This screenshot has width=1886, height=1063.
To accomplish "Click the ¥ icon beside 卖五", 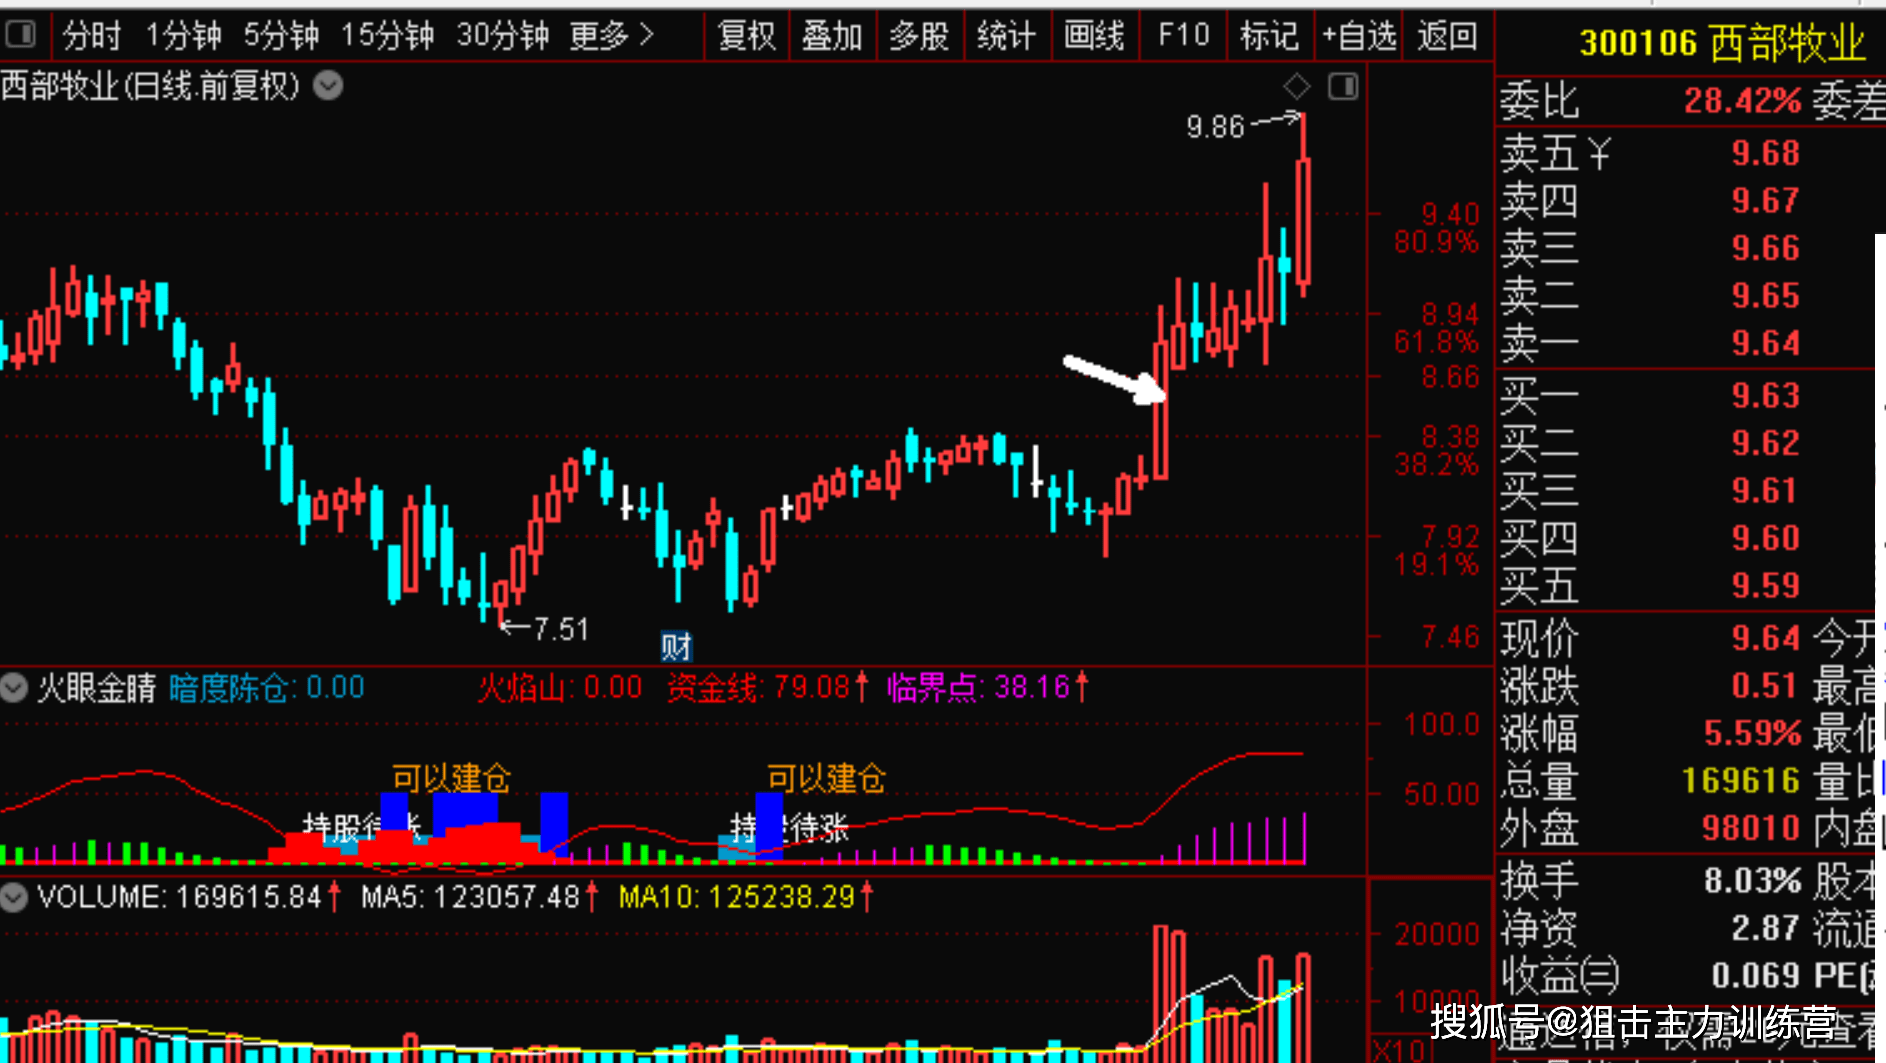I will [x=1598, y=154].
